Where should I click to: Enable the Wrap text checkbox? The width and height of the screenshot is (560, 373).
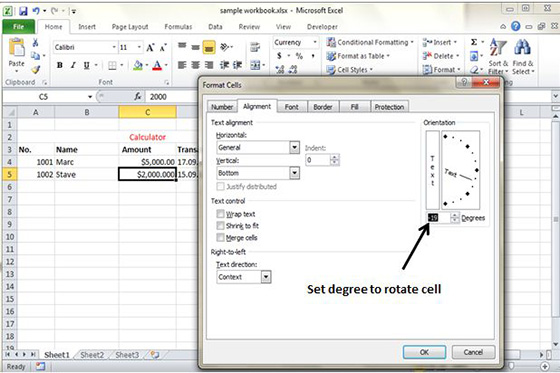click(220, 214)
